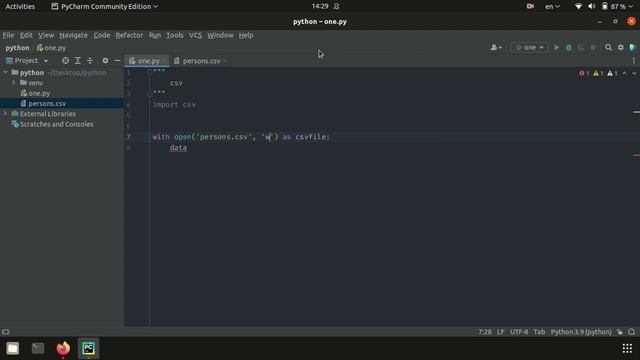Open the Window menu

[x=220, y=35]
